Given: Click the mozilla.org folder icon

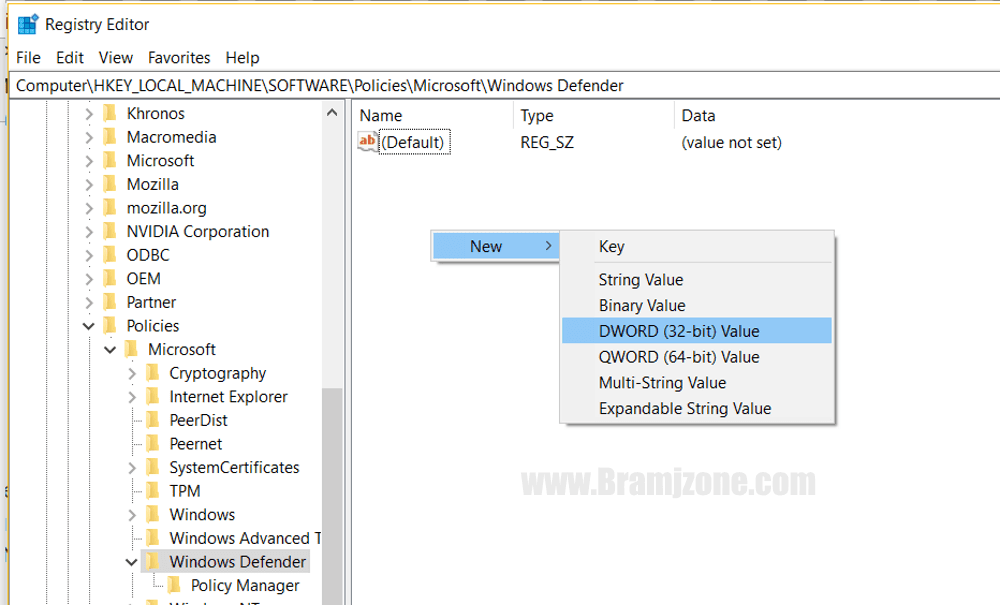Looking at the screenshot, I should 110,207.
